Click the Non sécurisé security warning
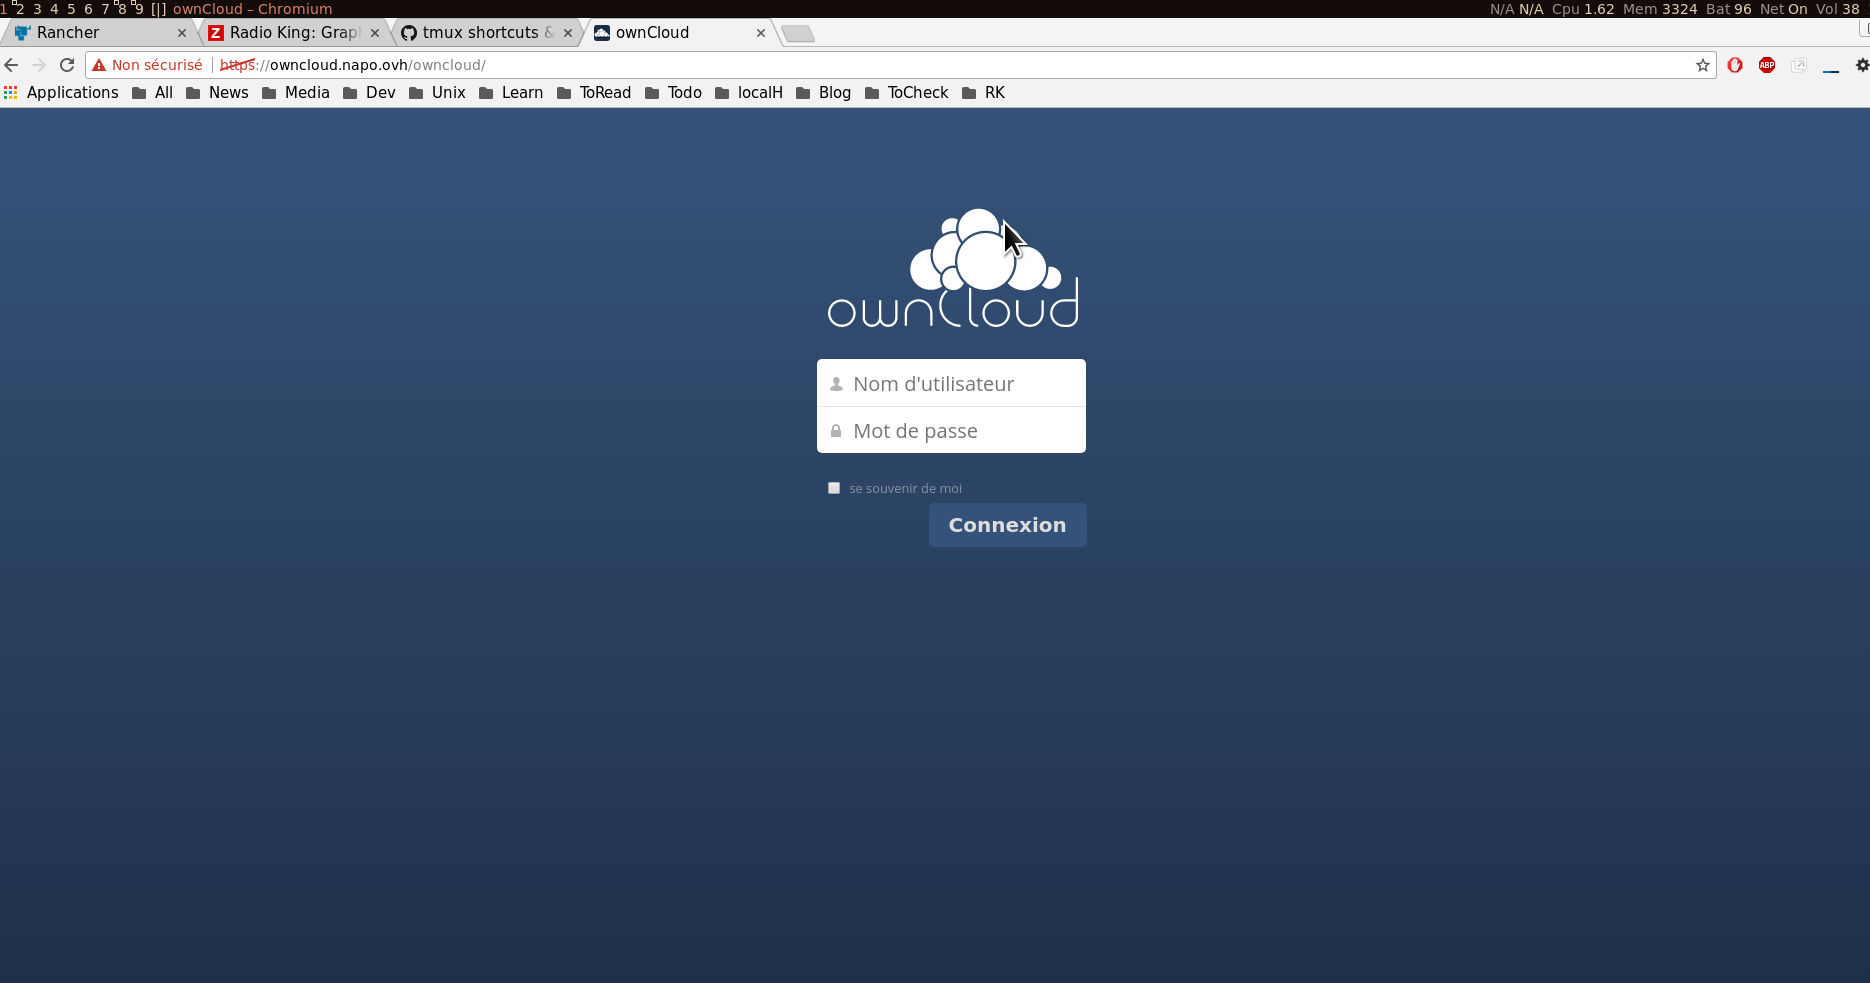 point(148,65)
